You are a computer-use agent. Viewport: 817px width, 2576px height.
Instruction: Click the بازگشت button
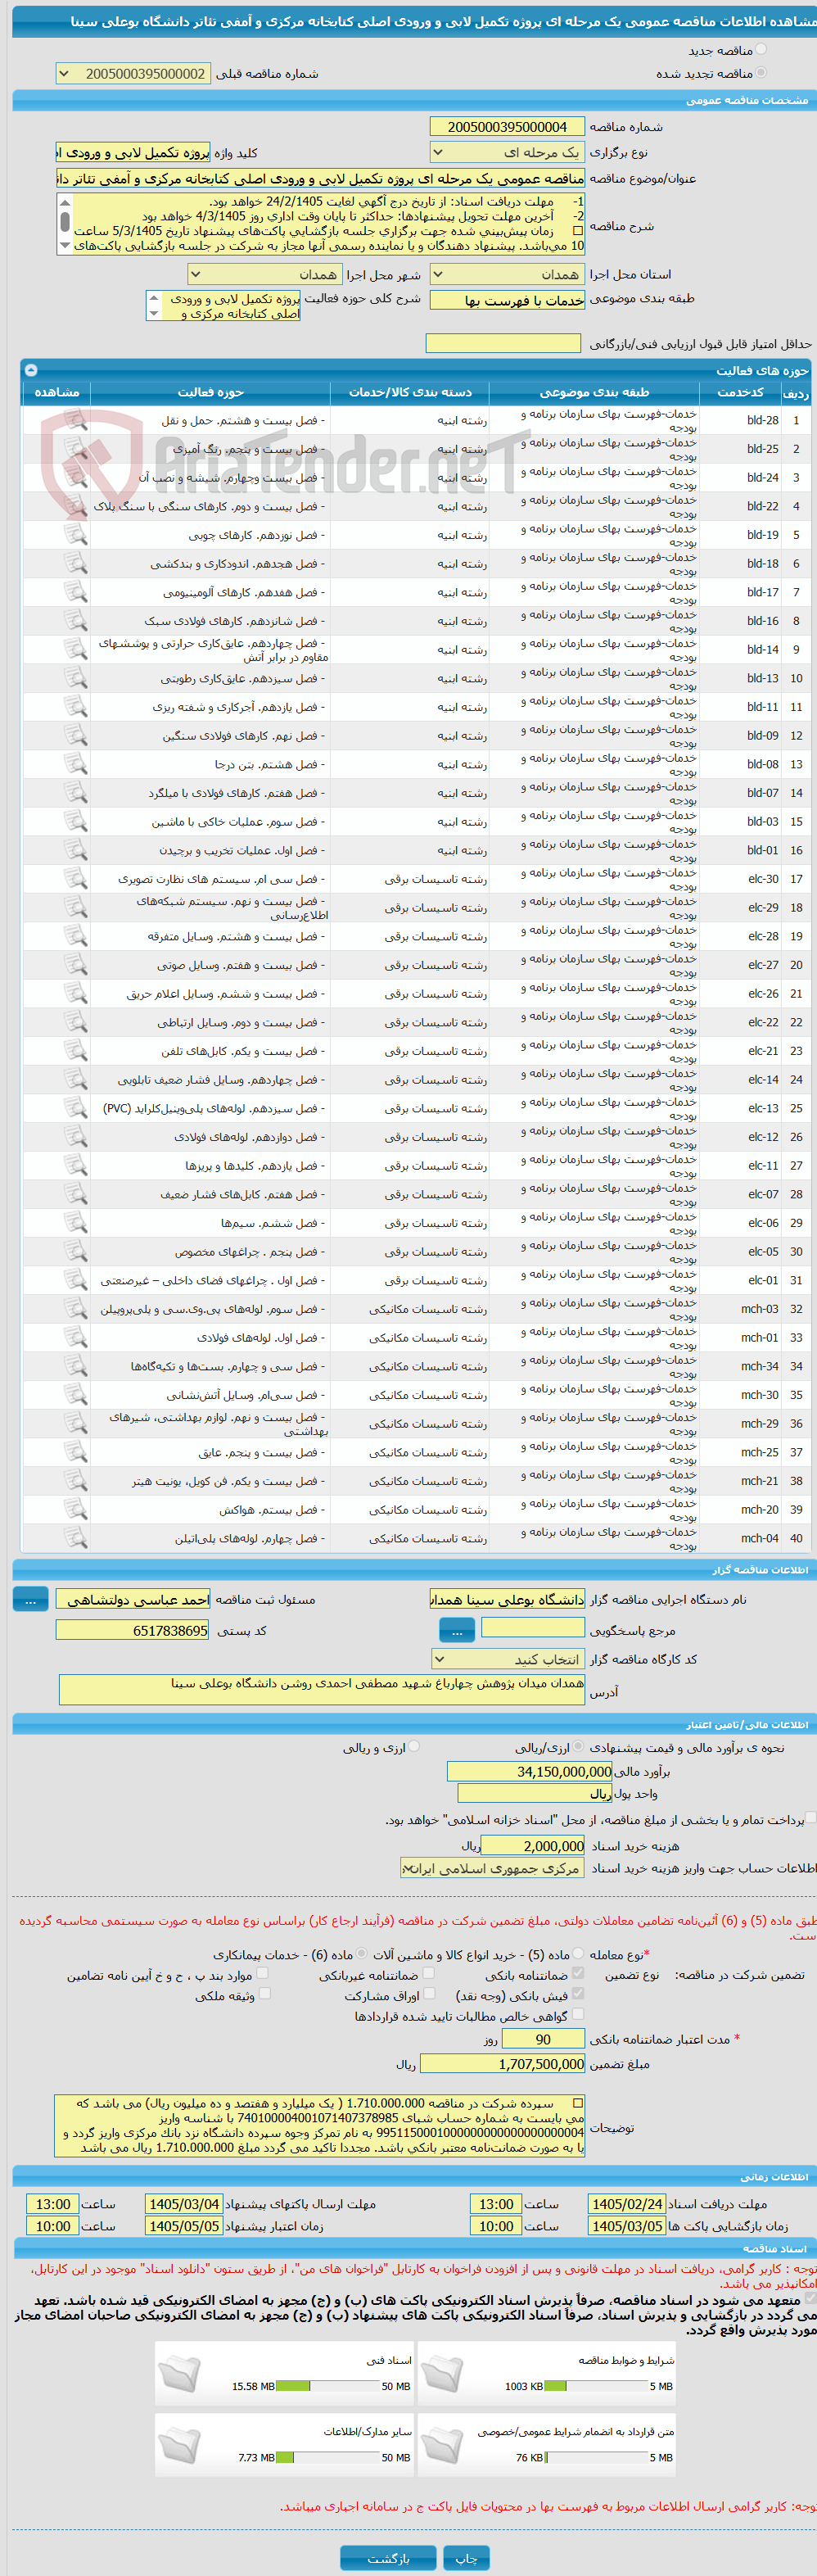tap(388, 2557)
